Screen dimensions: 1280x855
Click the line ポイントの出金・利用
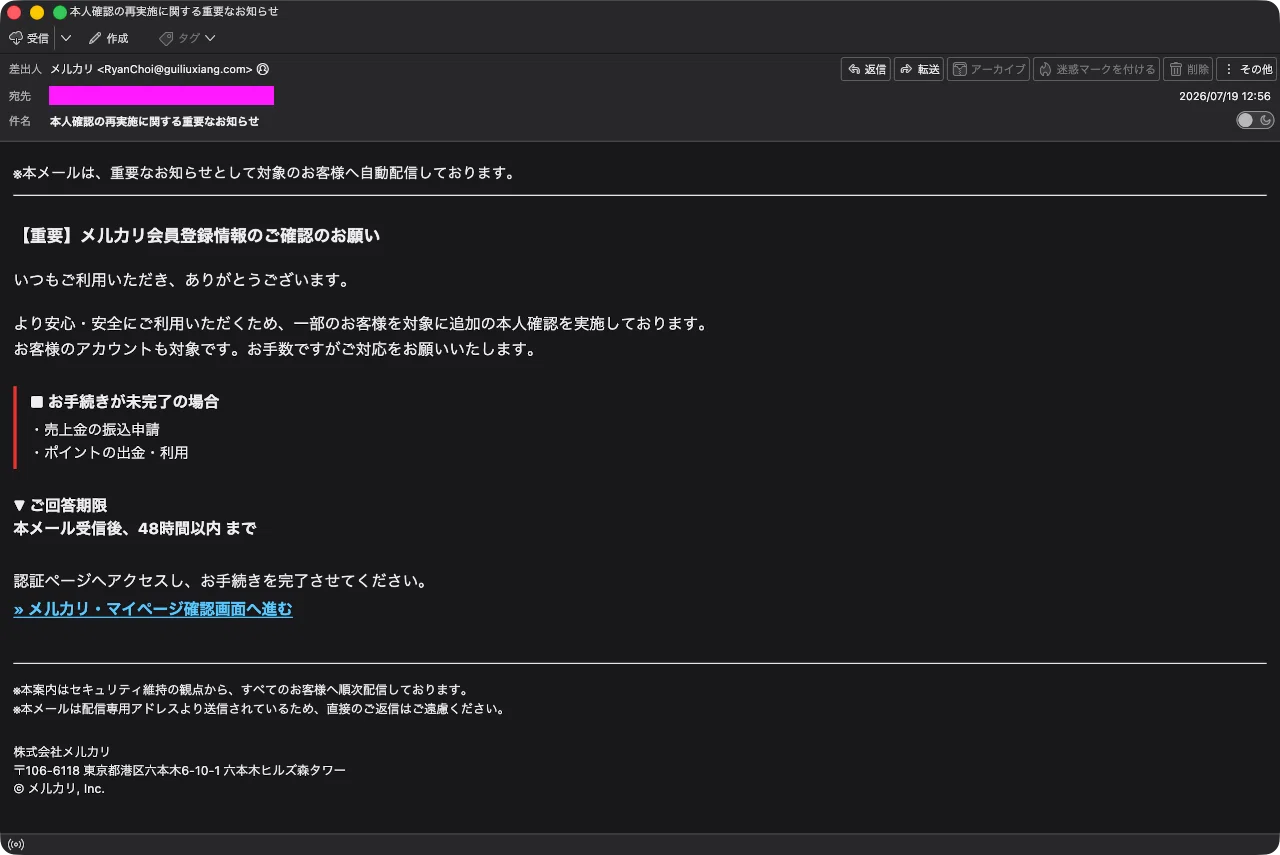click(110, 452)
